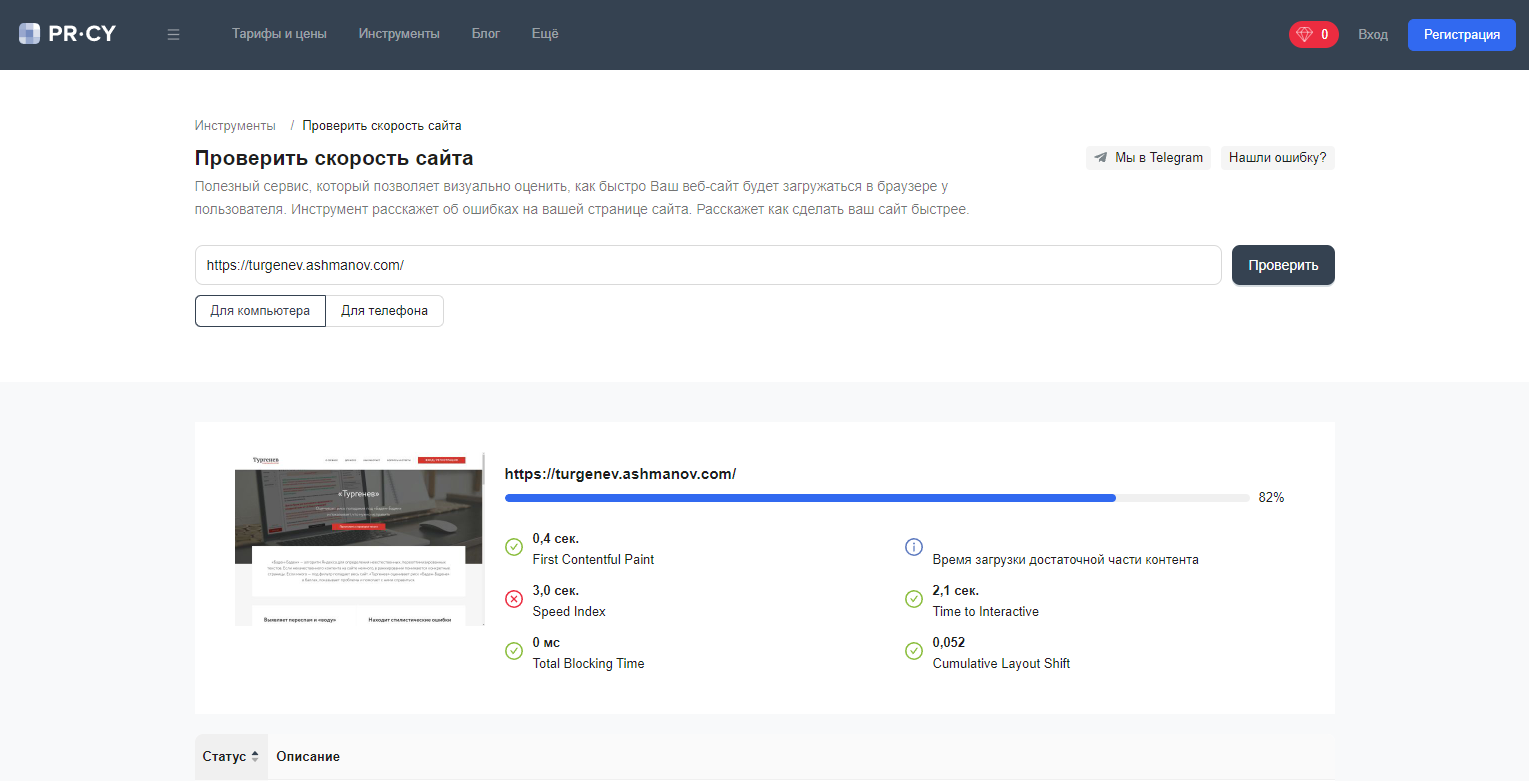Click the info icon beside Время загрузки
Image resolution: width=1529 pixels, height=781 pixels.
[x=913, y=547]
